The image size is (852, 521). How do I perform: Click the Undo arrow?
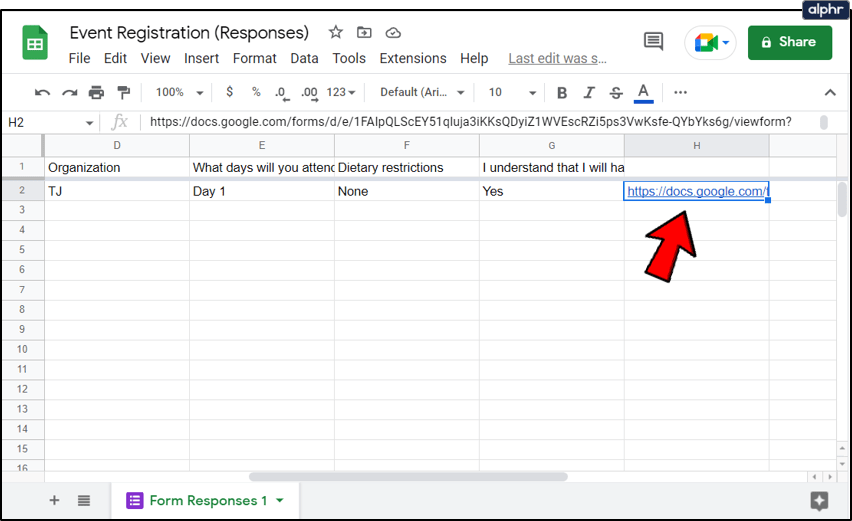pyautogui.click(x=42, y=92)
